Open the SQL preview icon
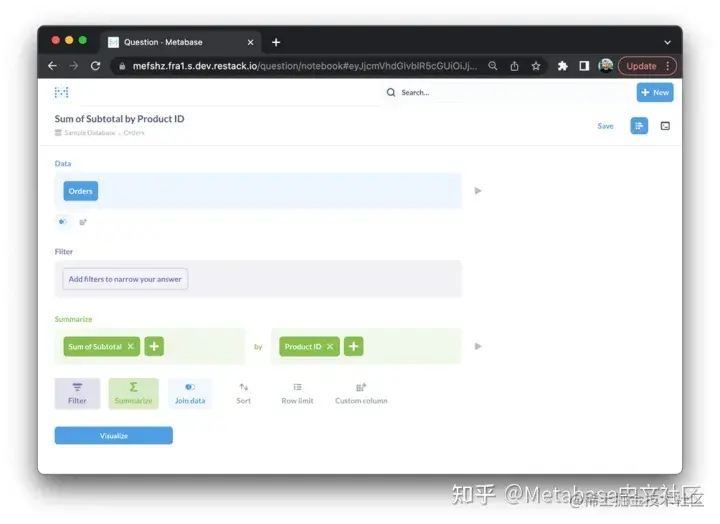 (x=665, y=126)
